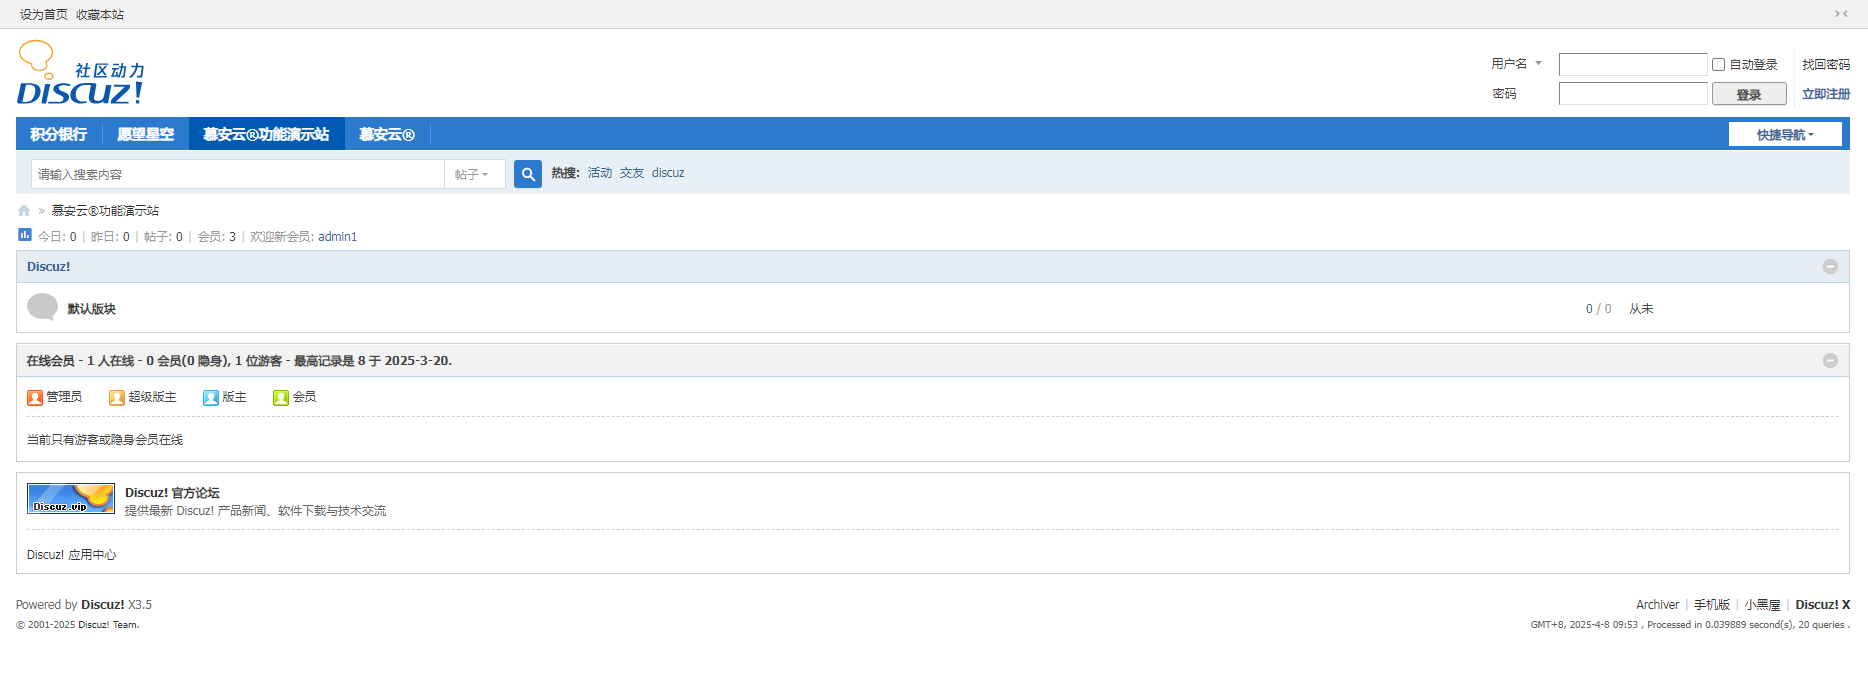This screenshot has width=1868, height=674.
Task: Open the 快捷导航 dropdown
Action: [1785, 135]
